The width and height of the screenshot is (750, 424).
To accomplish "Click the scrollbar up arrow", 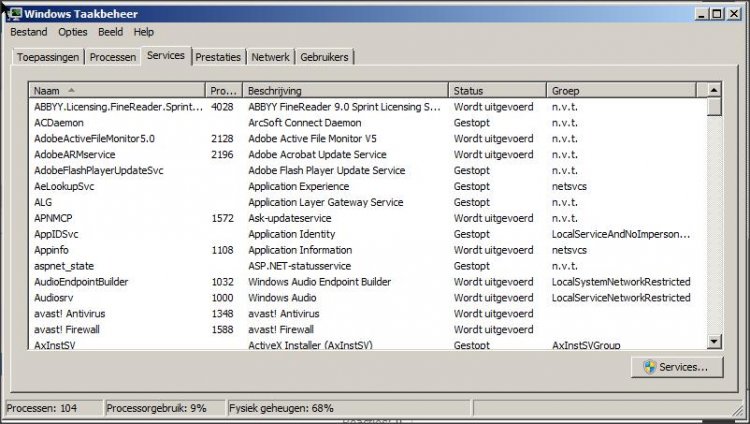I will [714, 90].
